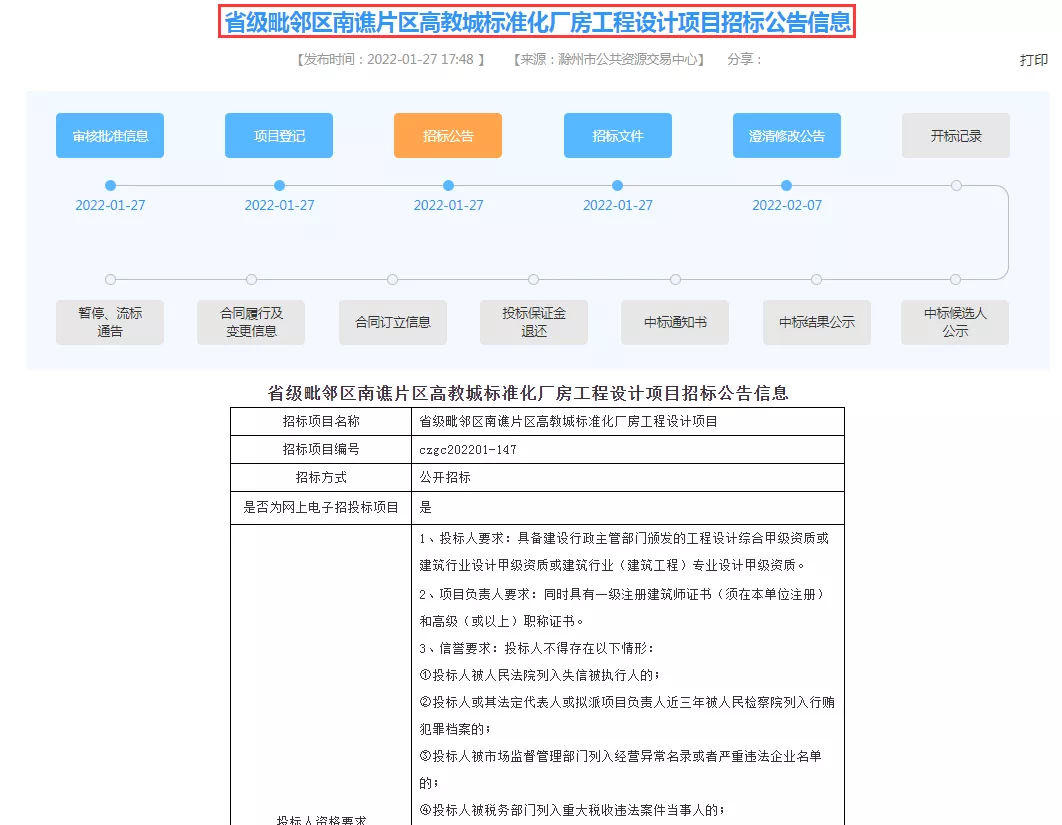Show the 中标候选人公示 step
This screenshot has height=825, width=1062.
pos(955,322)
